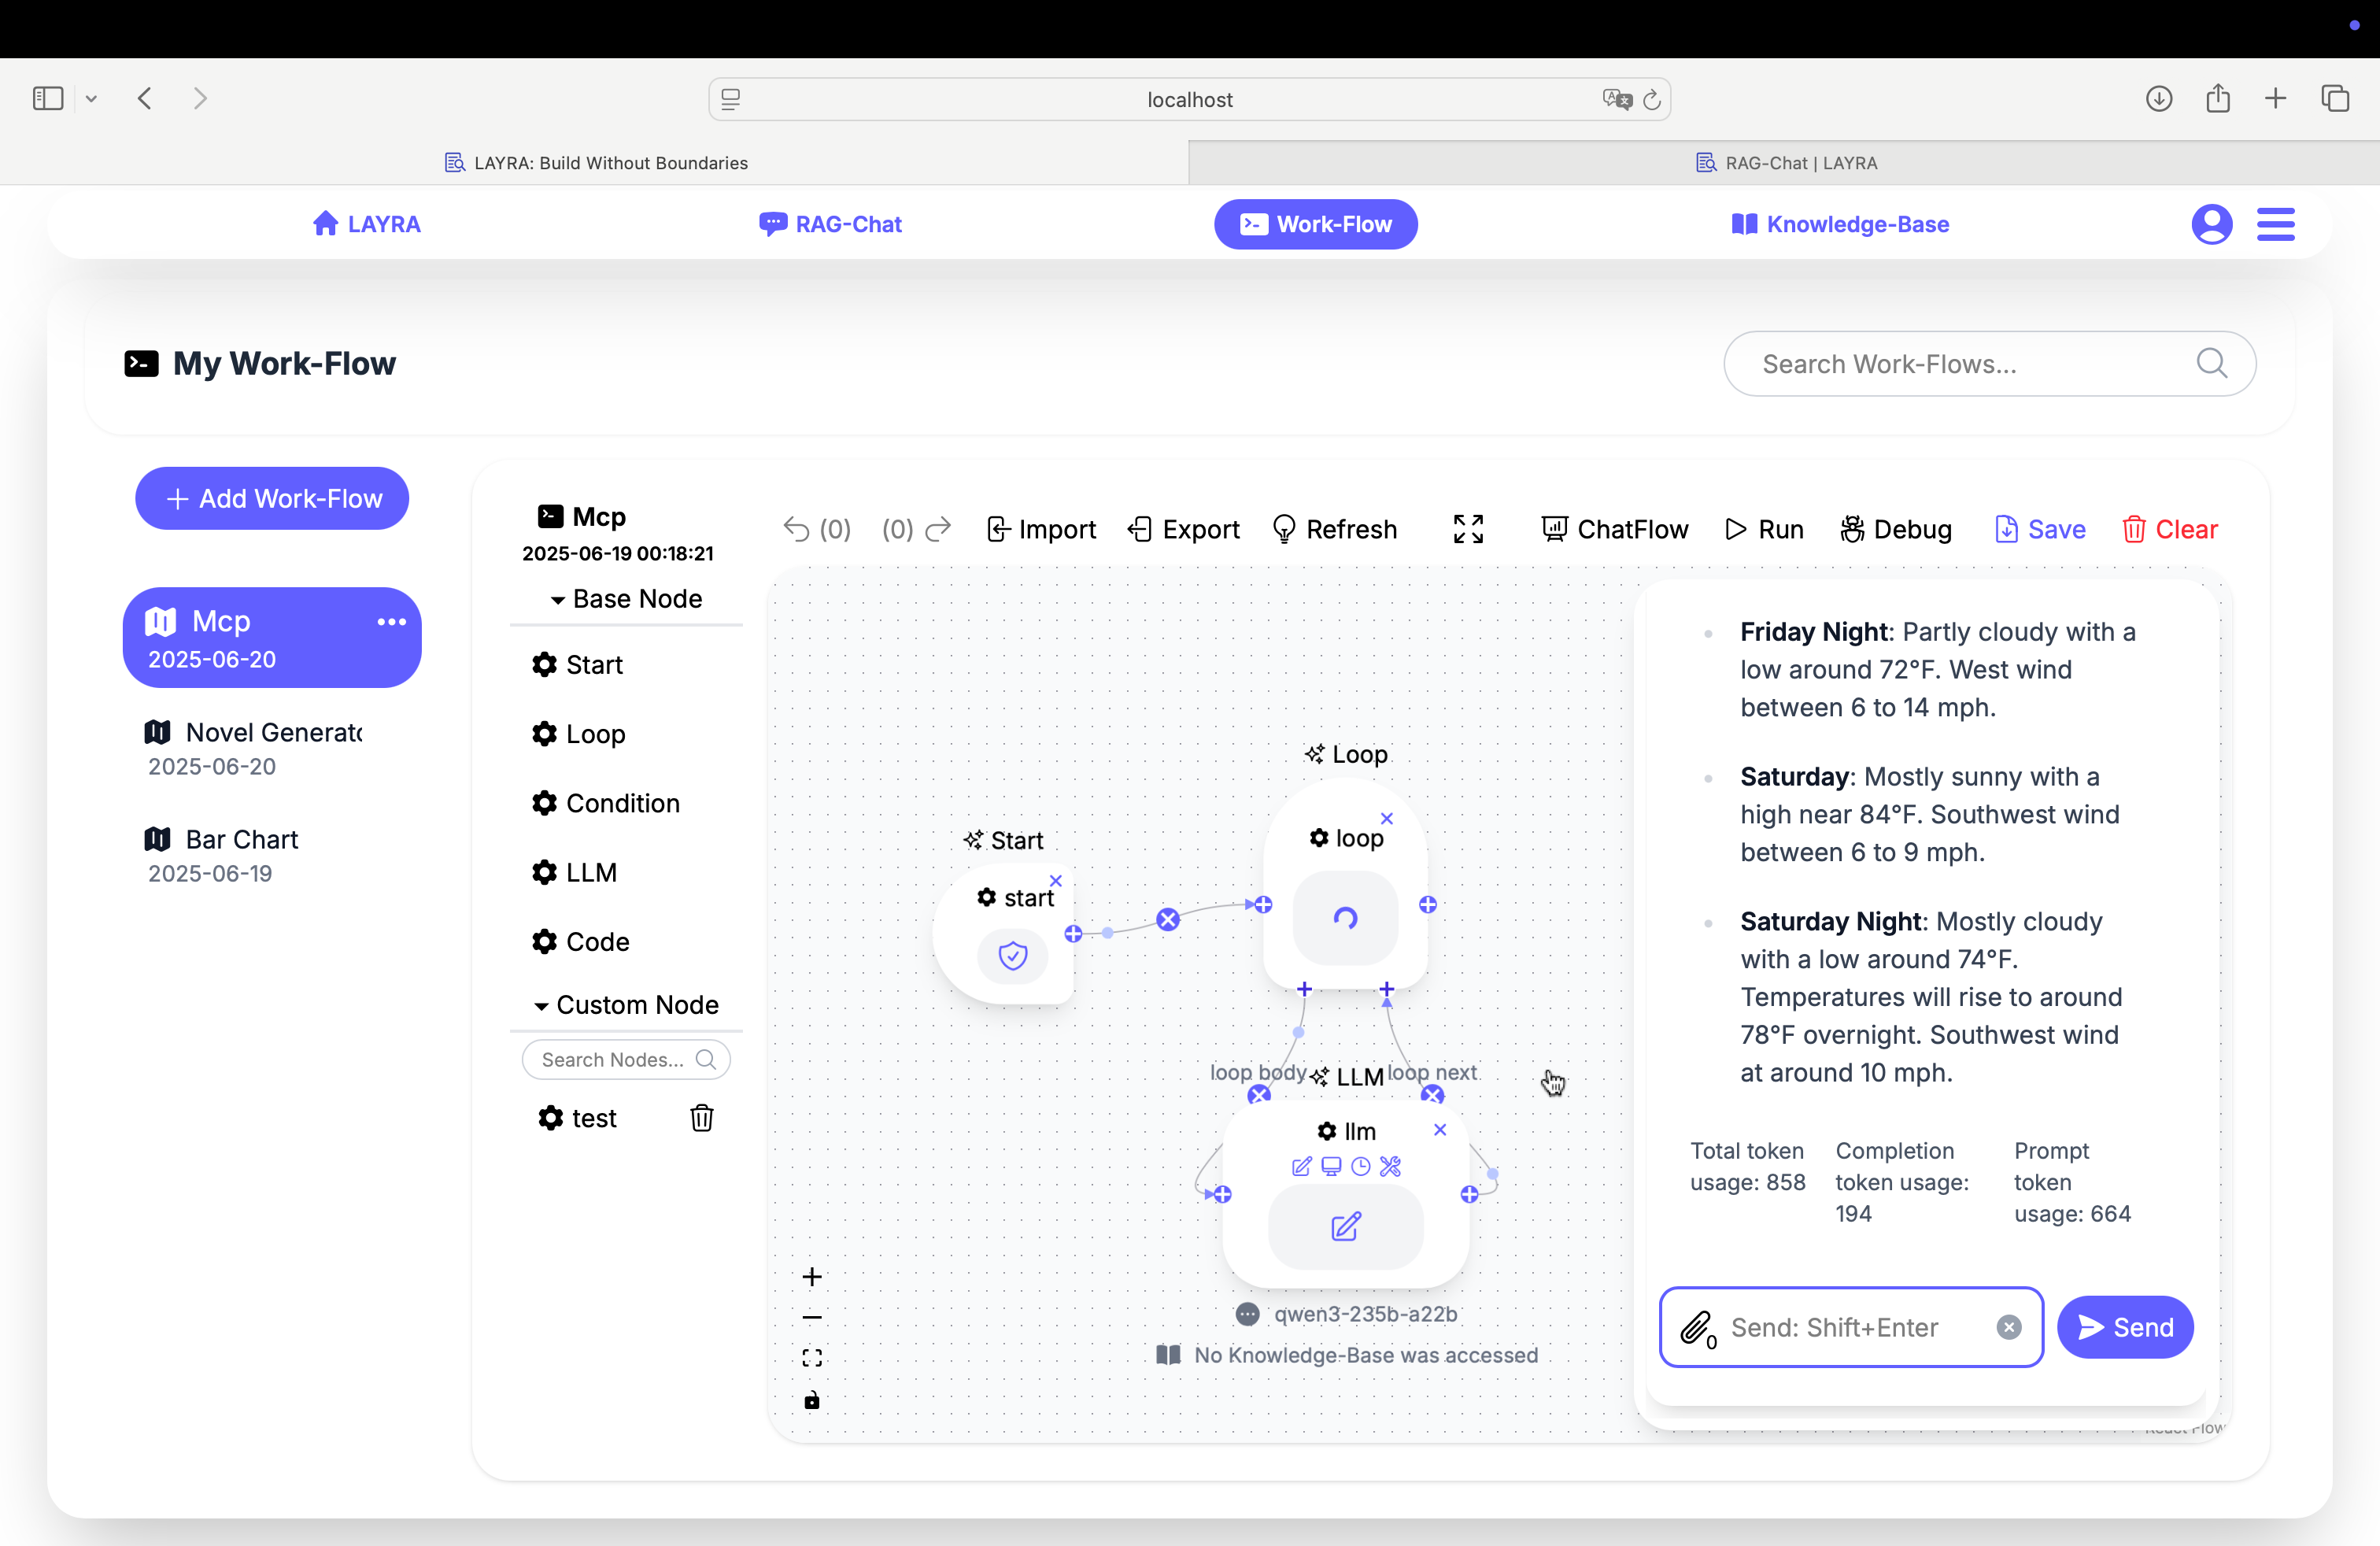
Task: Click the fullscreen canvas icon
Action: (x=1467, y=529)
